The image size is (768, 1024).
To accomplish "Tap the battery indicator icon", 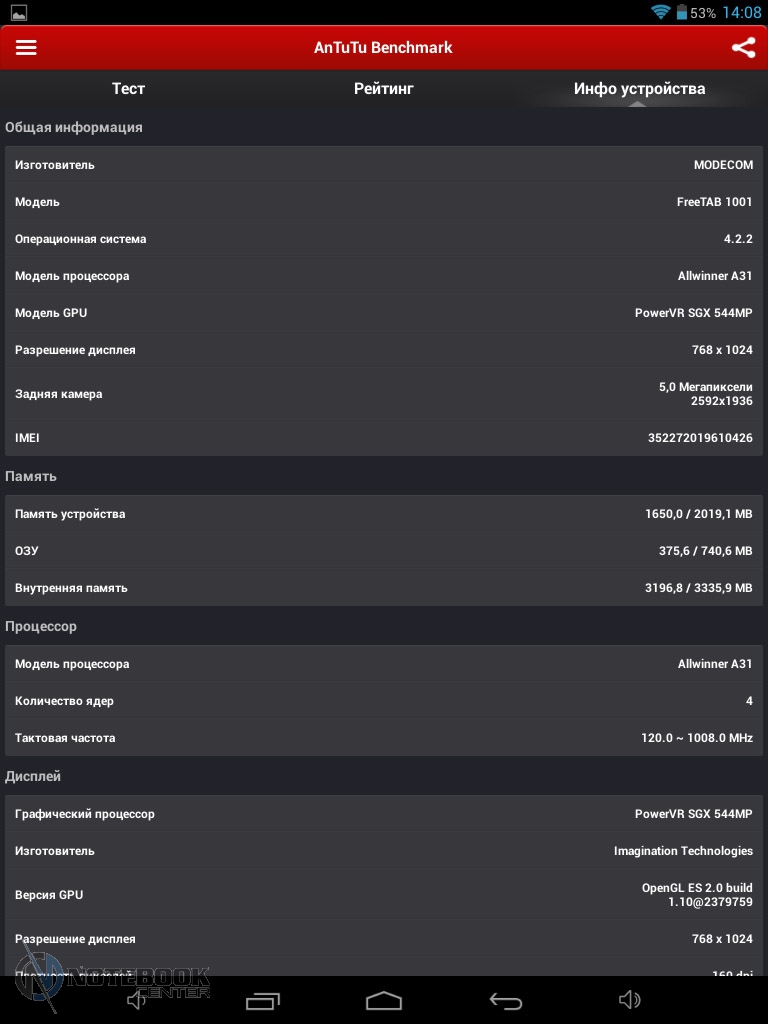I will pyautogui.click(x=682, y=13).
